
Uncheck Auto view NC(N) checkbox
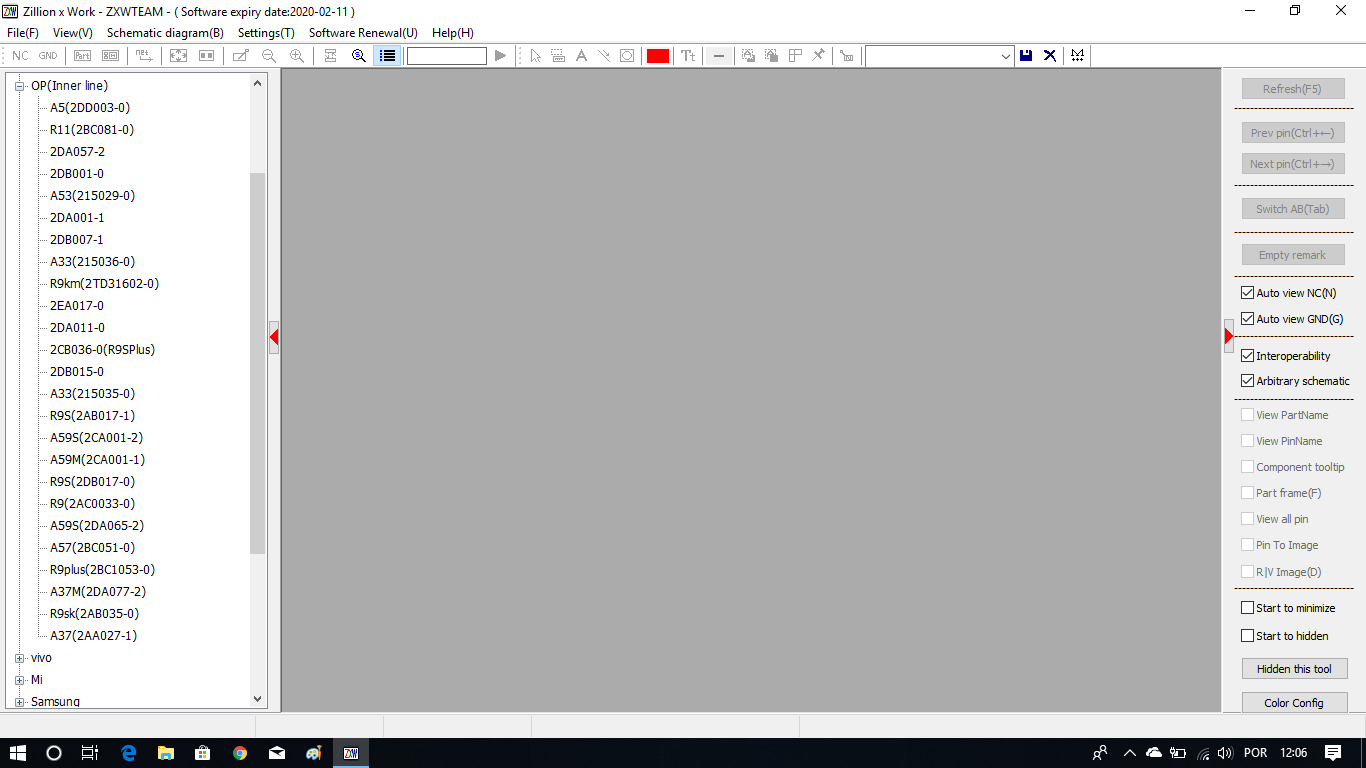click(1247, 293)
